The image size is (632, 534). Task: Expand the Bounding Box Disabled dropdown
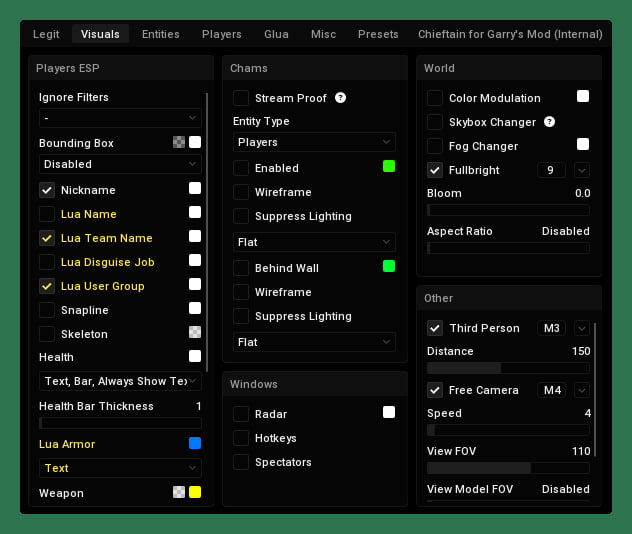(120, 164)
